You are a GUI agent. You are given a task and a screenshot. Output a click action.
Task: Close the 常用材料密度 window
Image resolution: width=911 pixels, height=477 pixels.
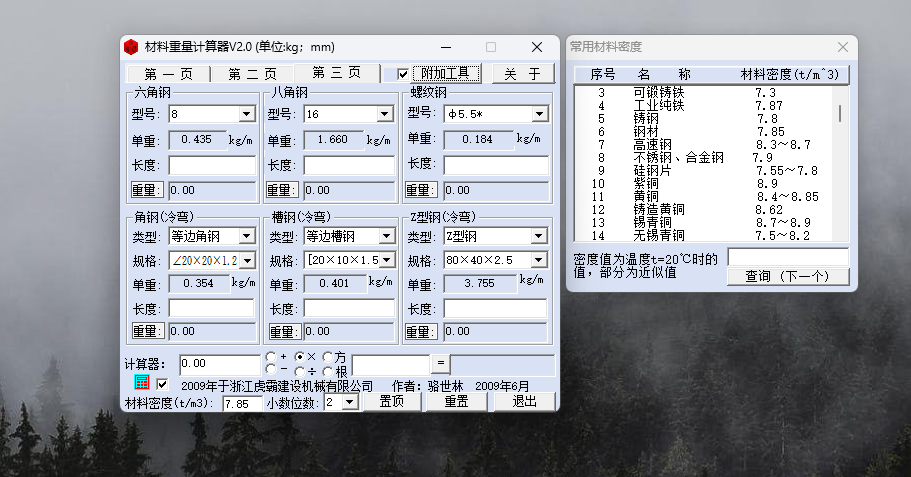point(842,47)
